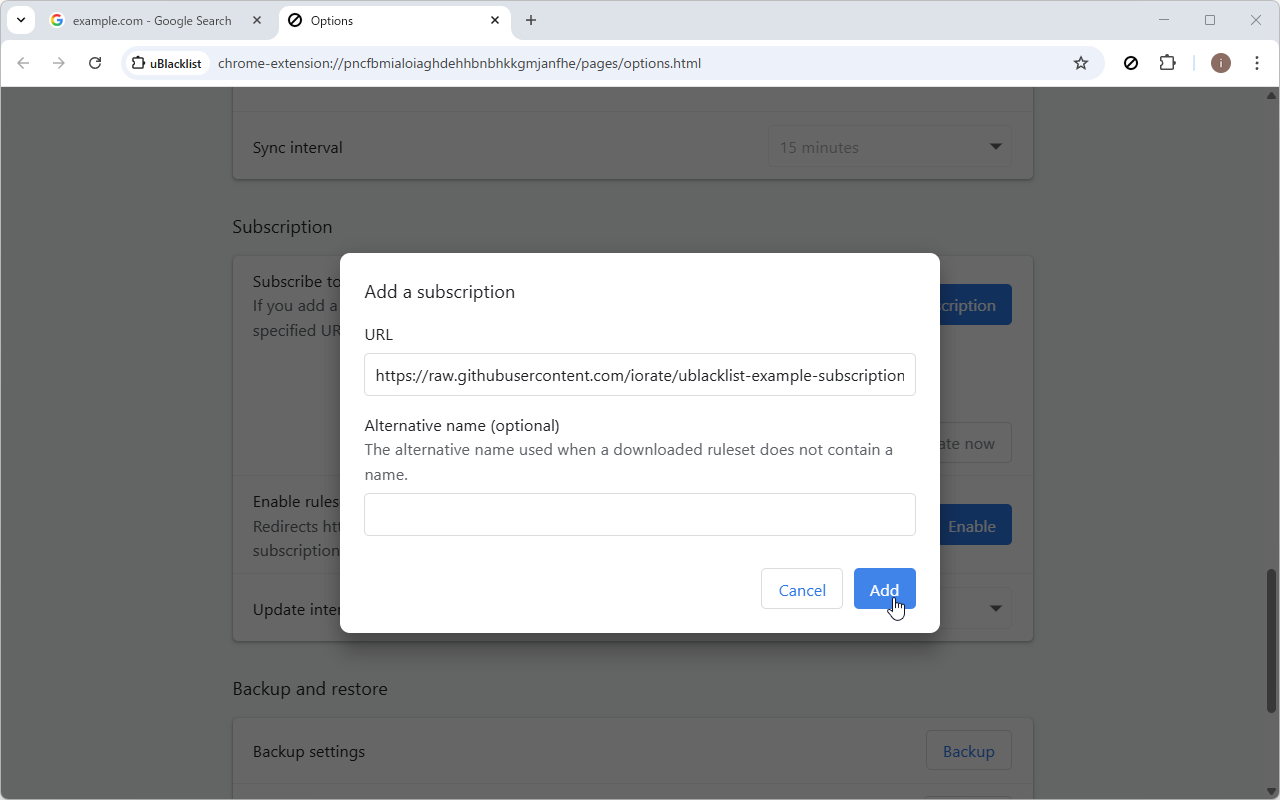Reload the options page
Image resolution: width=1280 pixels, height=800 pixels.
pyautogui.click(x=95, y=63)
